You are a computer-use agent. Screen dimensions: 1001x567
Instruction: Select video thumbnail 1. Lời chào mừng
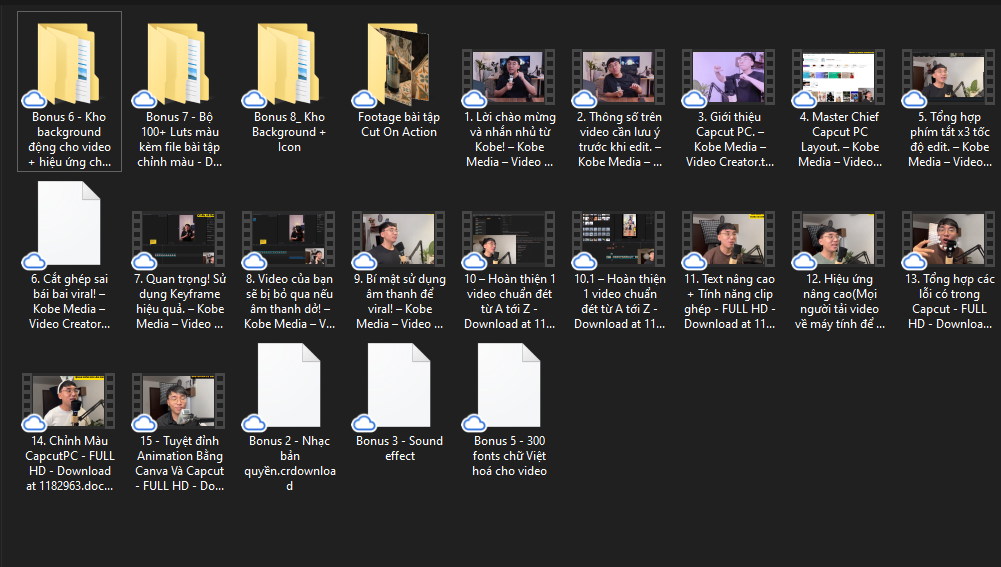[x=509, y=77]
